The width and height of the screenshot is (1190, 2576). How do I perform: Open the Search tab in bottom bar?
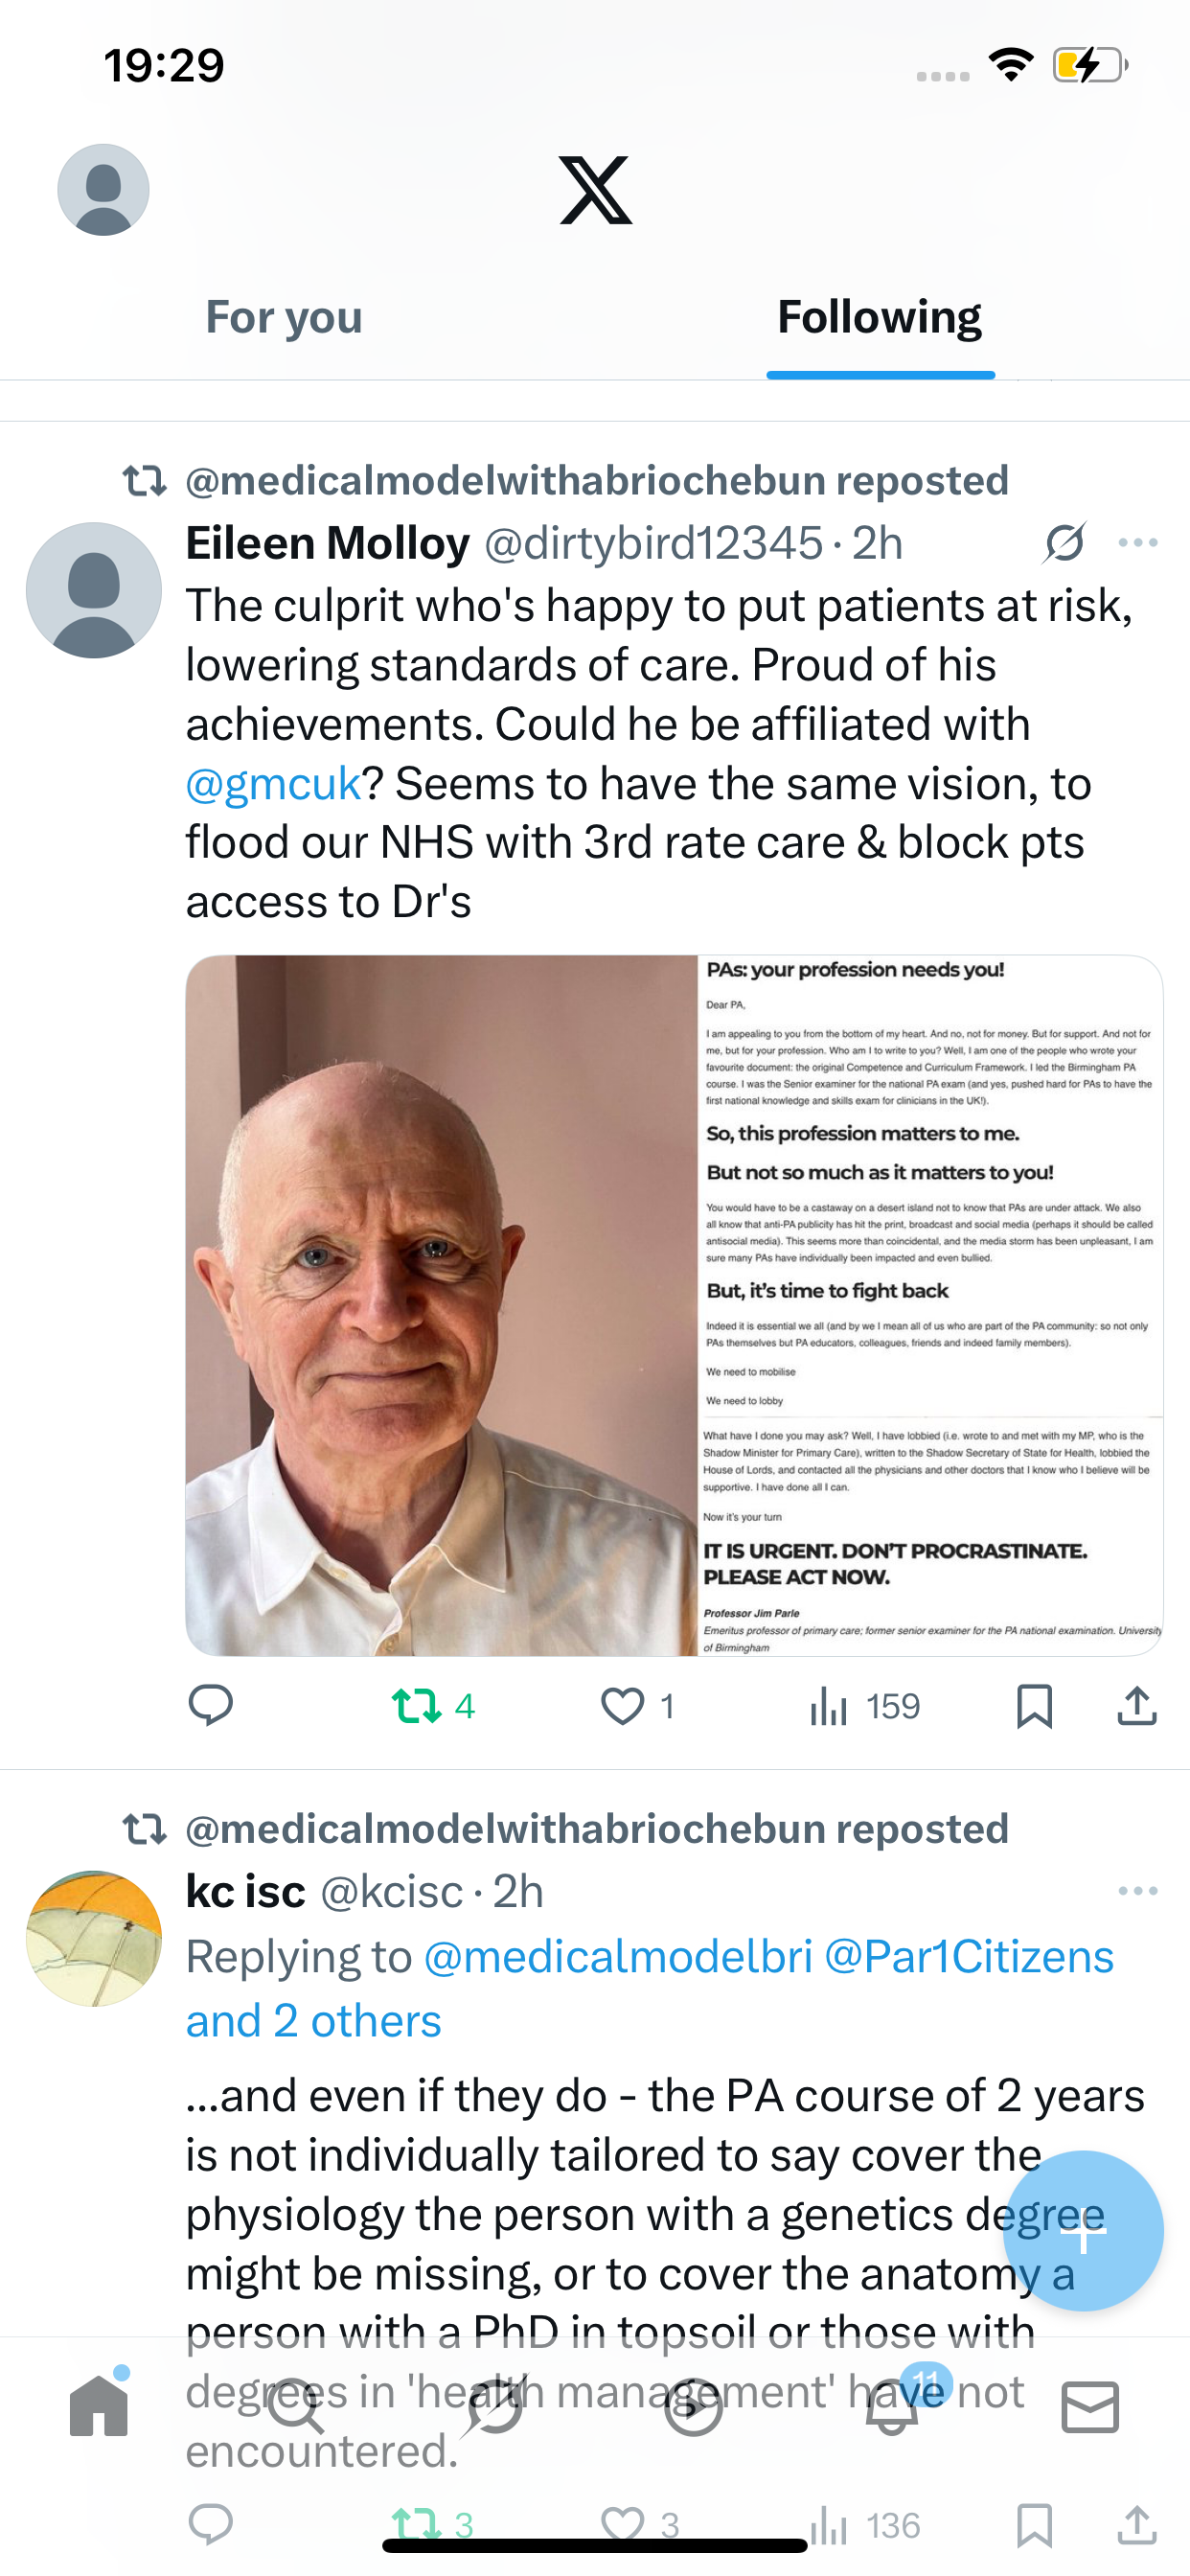(x=297, y=2408)
